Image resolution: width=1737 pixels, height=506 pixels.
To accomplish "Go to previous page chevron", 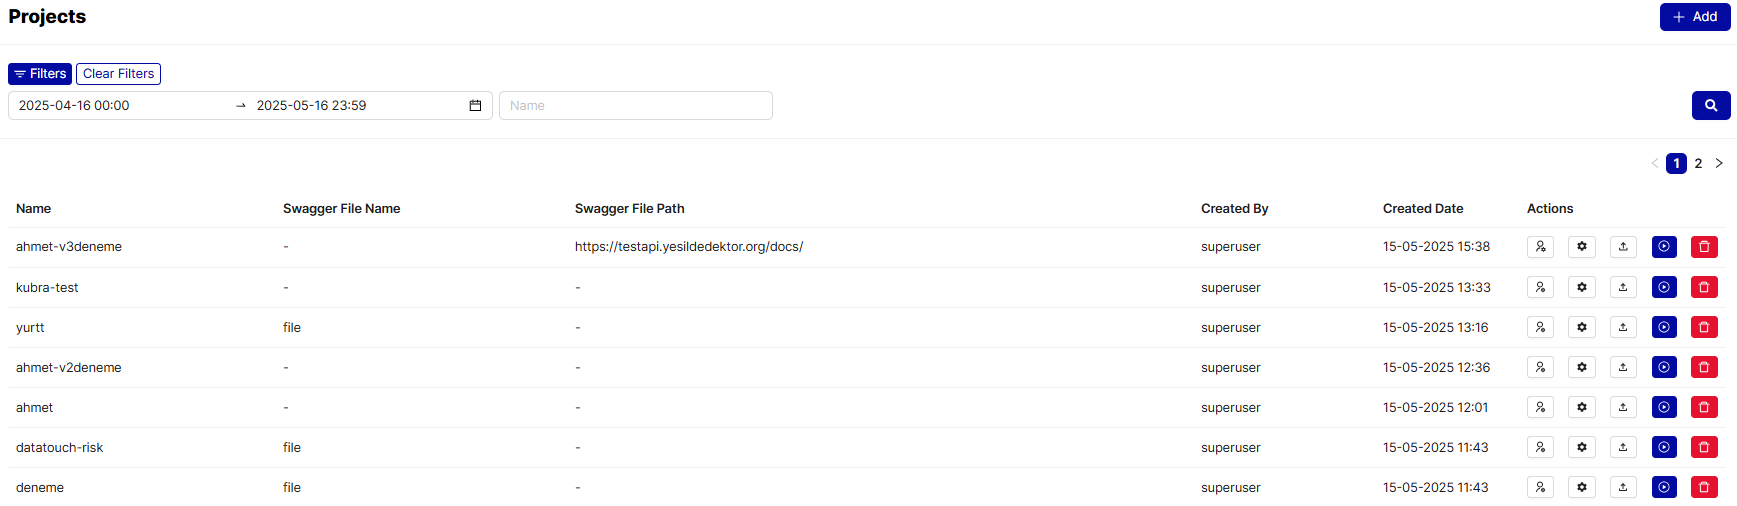I will (x=1655, y=163).
